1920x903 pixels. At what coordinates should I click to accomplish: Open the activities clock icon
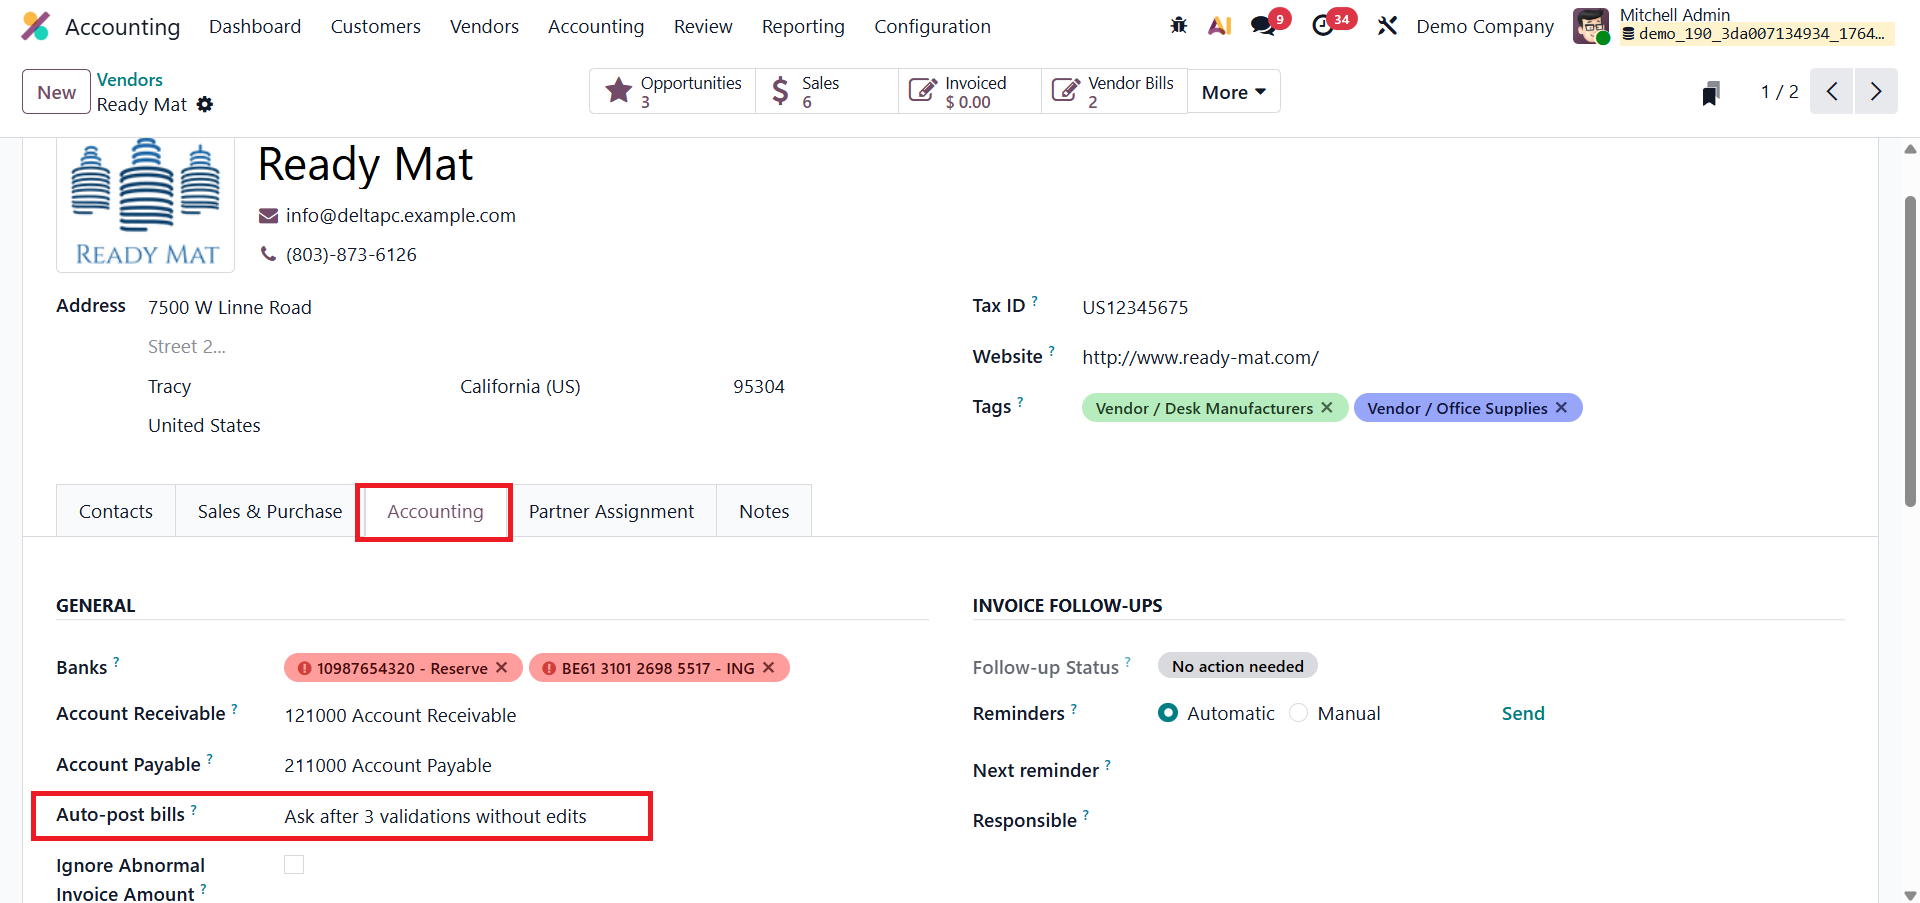1323,26
